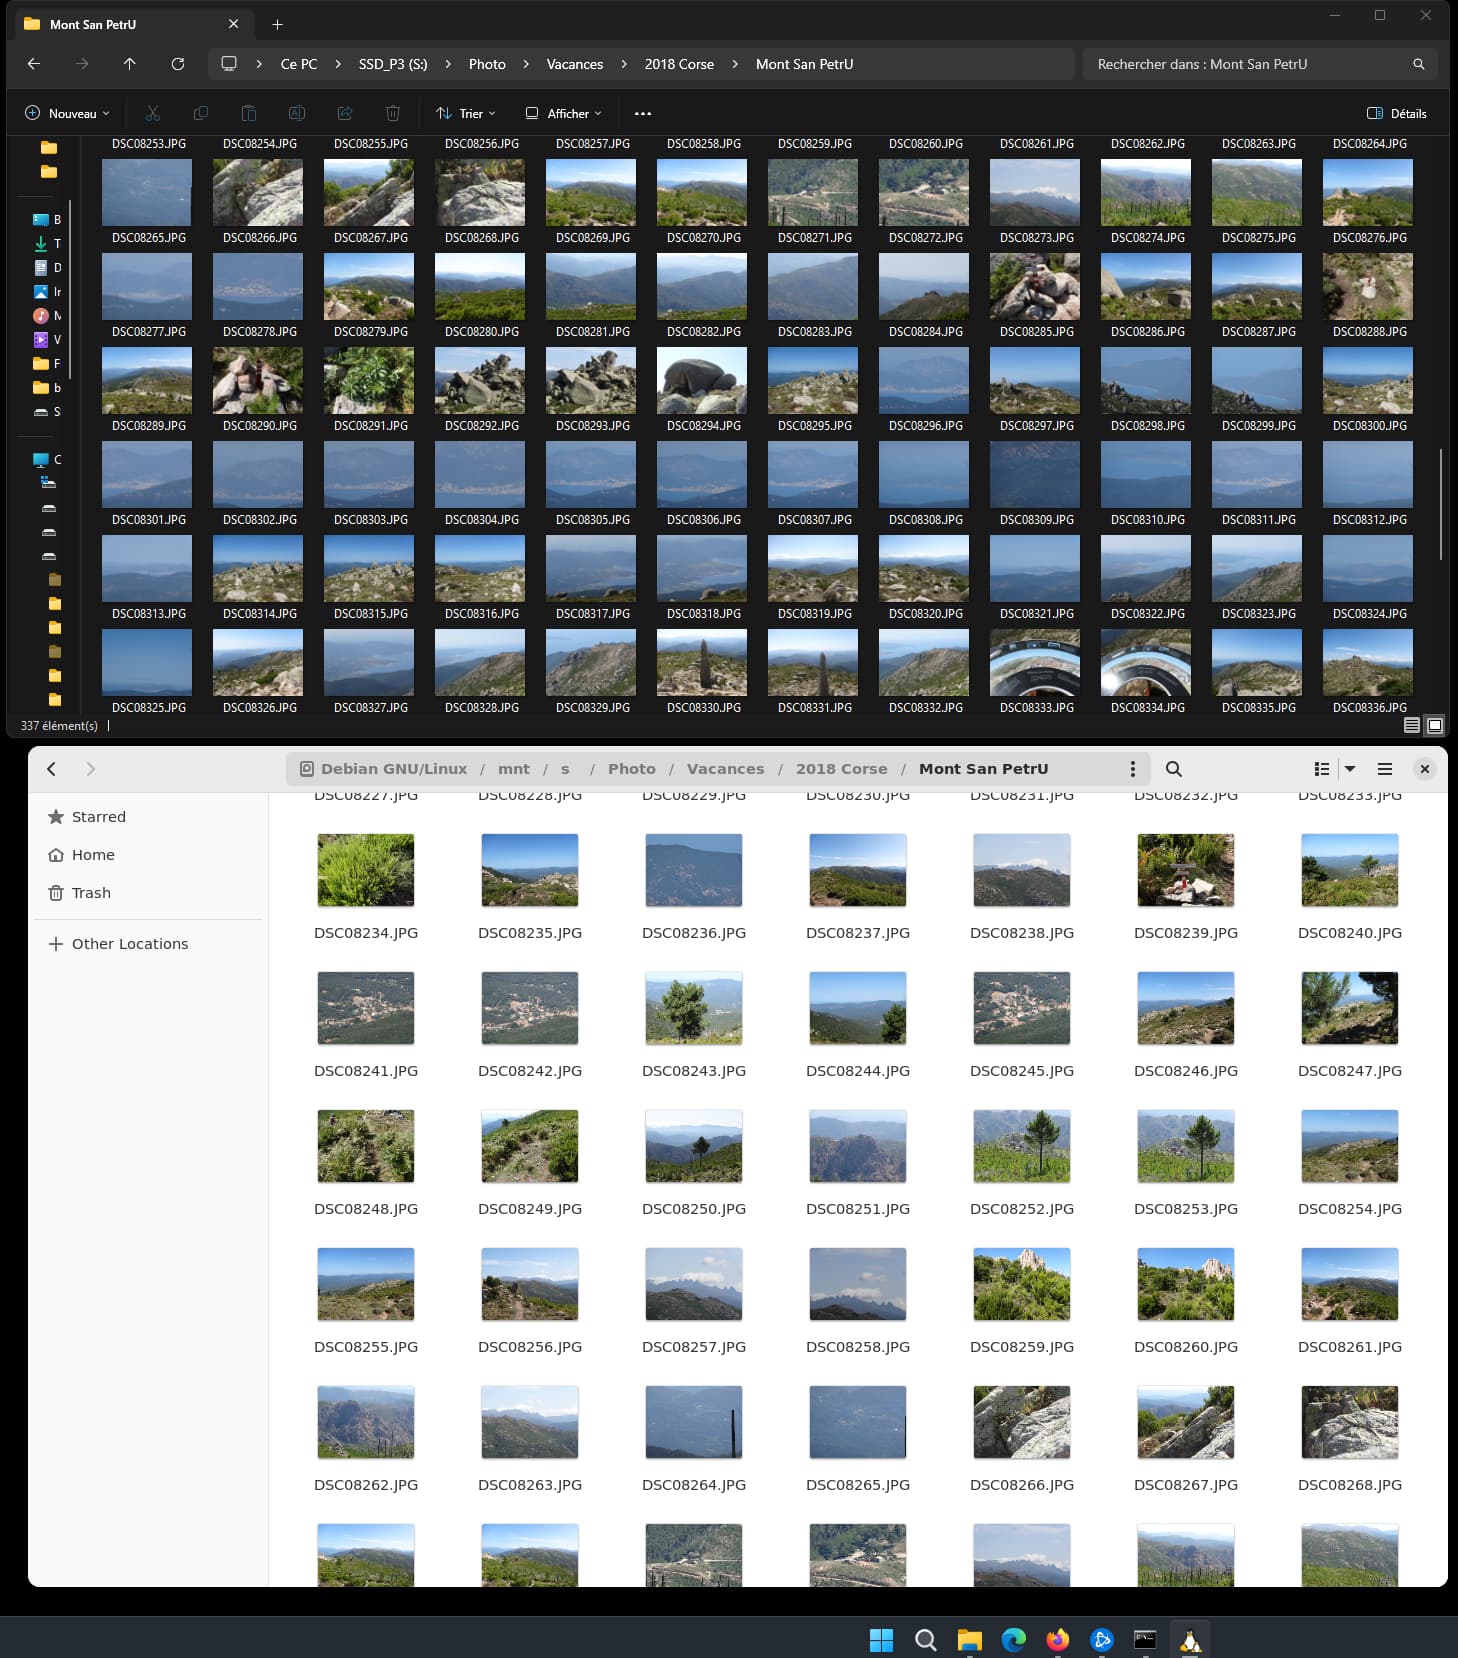Screen dimensions: 1458x1658
Task: Open the Nautilus hamburger main menu
Action: 1385,769
